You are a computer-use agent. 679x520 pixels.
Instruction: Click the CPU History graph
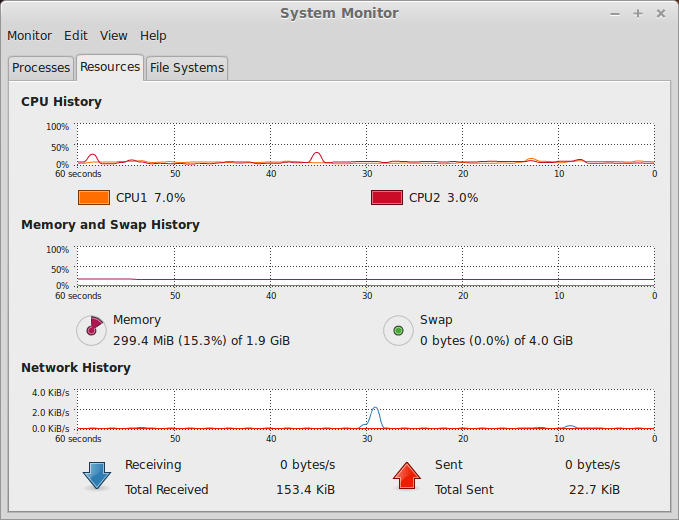(366, 144)
